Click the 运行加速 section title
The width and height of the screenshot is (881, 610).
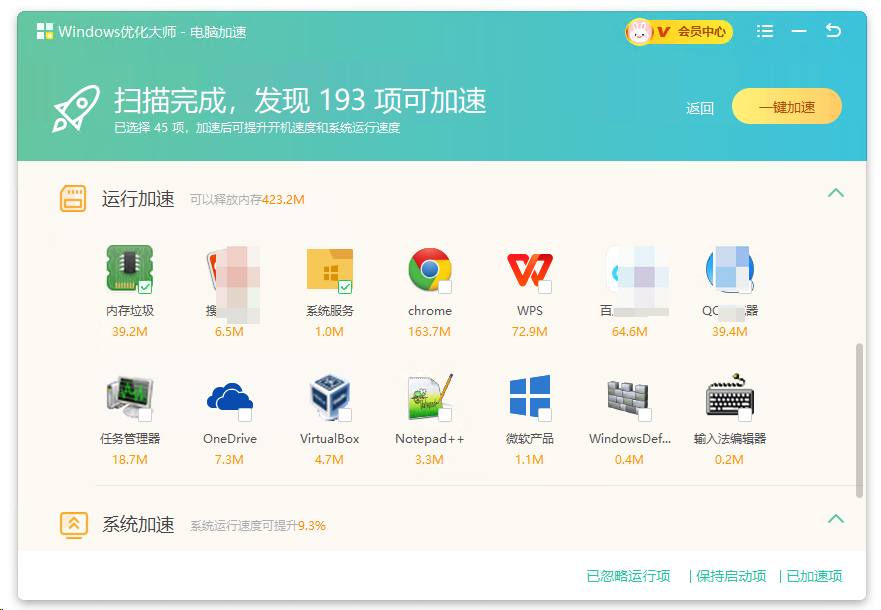pos(138,199)
